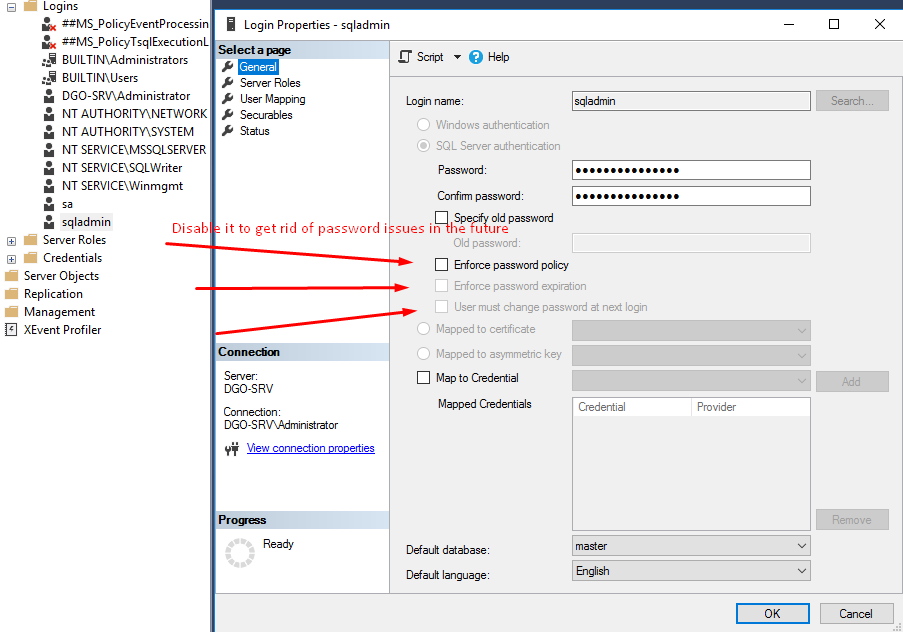Select the NT SERVICE\SQLWriter login icon
903x632 pixels.
(x=49, y=167)
